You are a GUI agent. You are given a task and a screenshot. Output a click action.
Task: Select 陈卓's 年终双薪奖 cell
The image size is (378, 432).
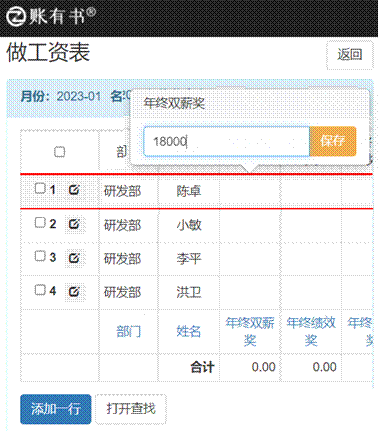coord(250,191)
